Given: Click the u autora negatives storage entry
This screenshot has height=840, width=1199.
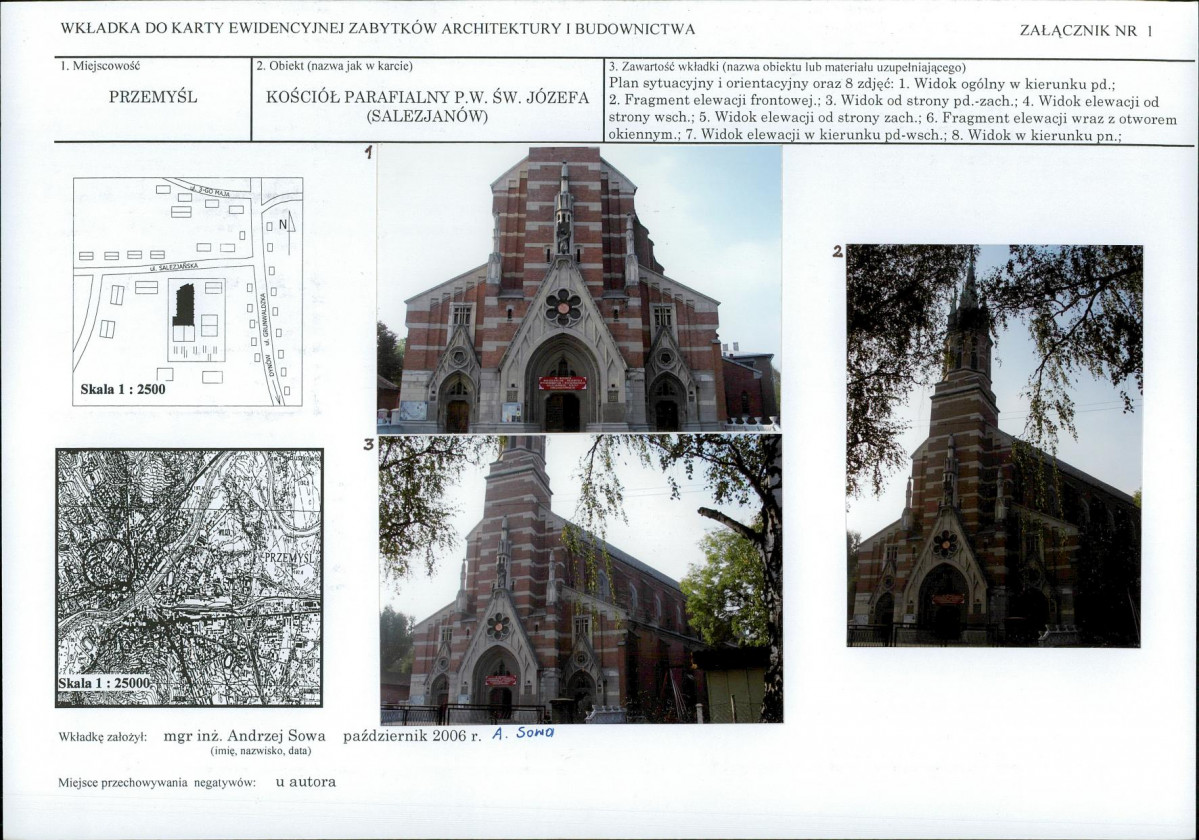Looking at the screenshot, I should [306, 782].
